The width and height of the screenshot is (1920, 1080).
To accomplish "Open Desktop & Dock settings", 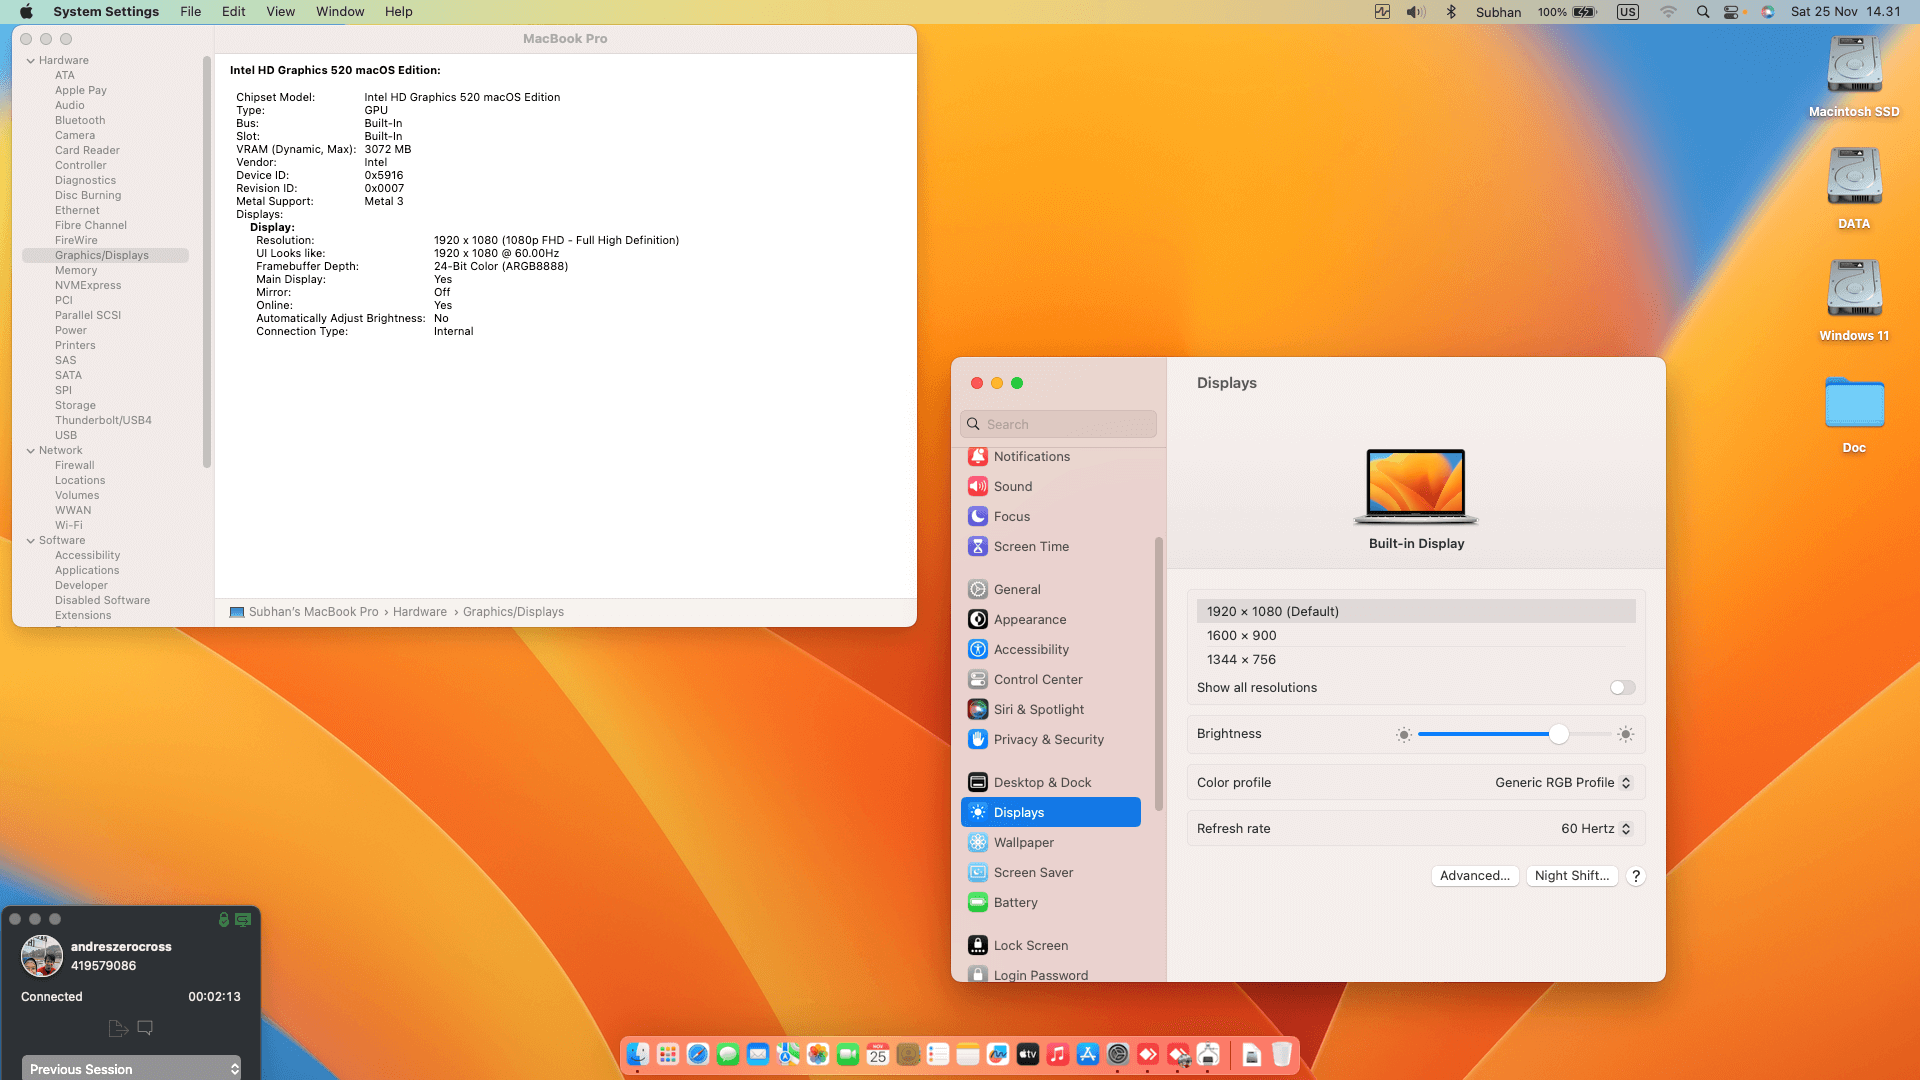I will (x=1050, y=783).
